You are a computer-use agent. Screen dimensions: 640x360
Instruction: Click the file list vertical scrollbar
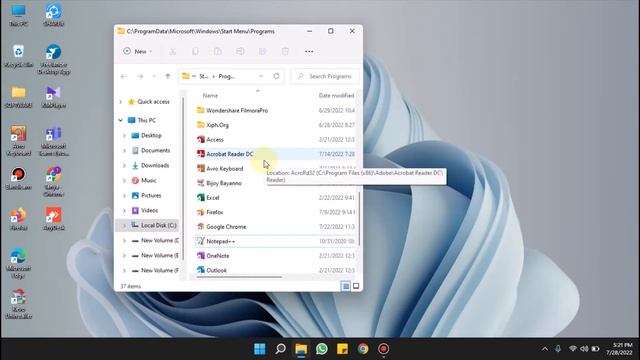pos(359,218)
